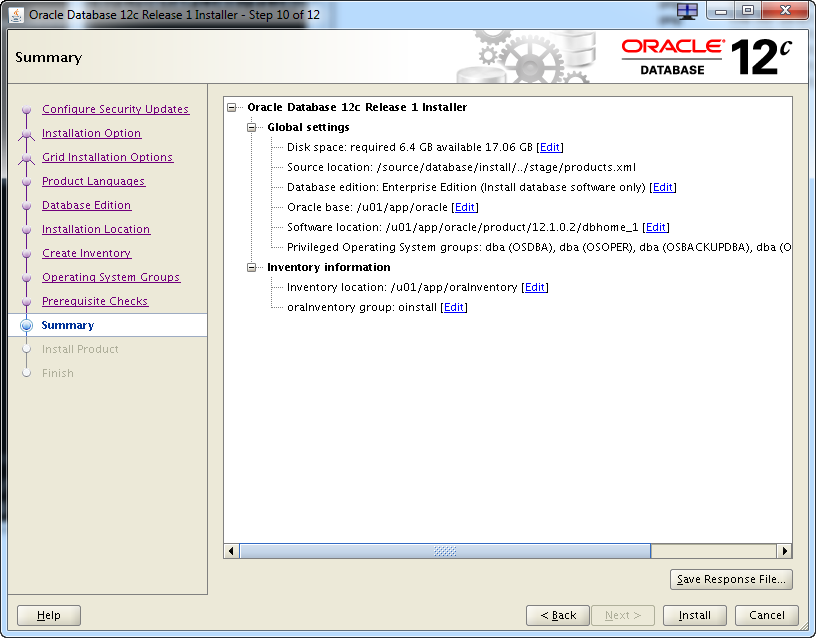The image size is (816, 638).
Task: Go to Installation Option step
Action: click(x=92, y=133)
